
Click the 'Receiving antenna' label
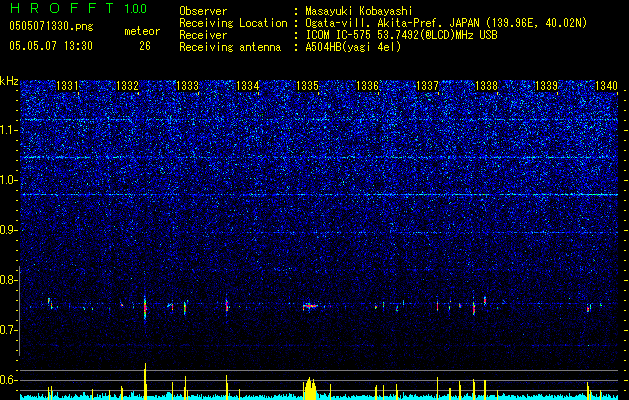coord(230,47)
